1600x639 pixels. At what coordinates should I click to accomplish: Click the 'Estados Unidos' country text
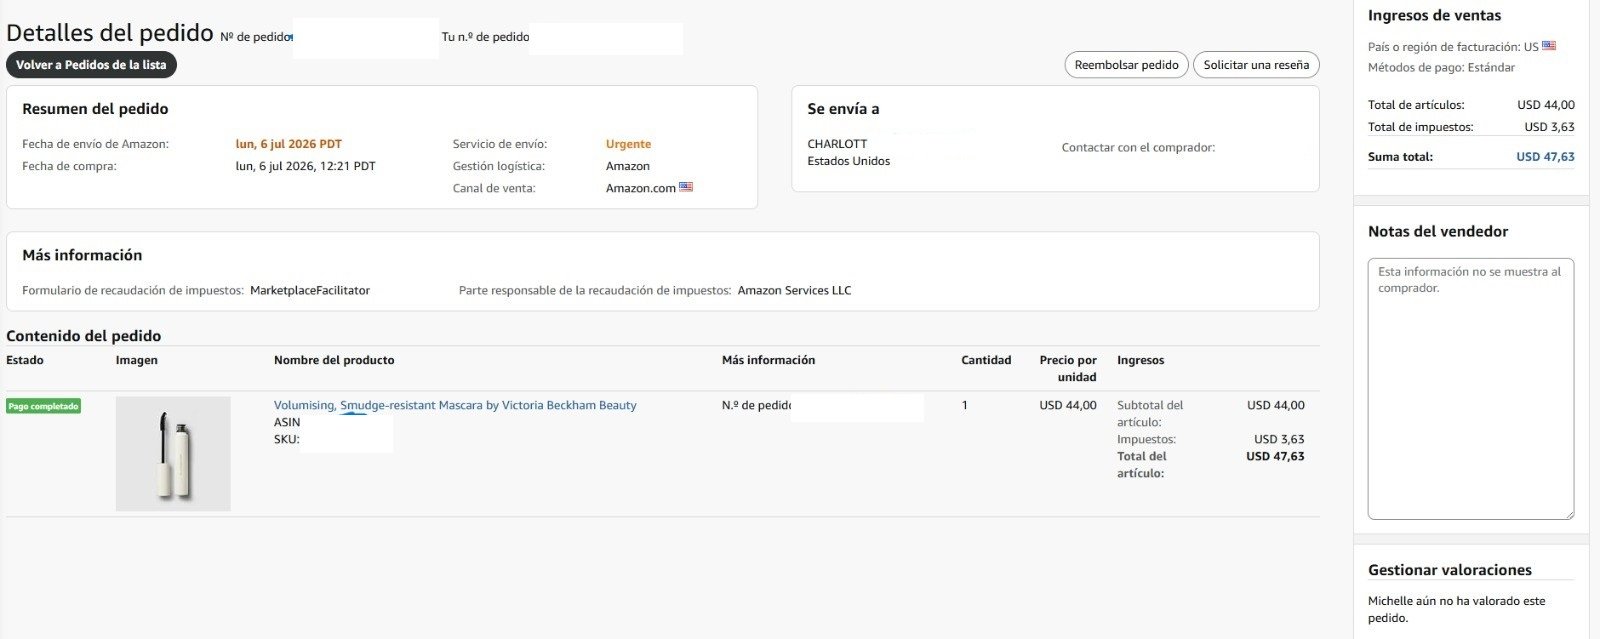coord(848,161)
